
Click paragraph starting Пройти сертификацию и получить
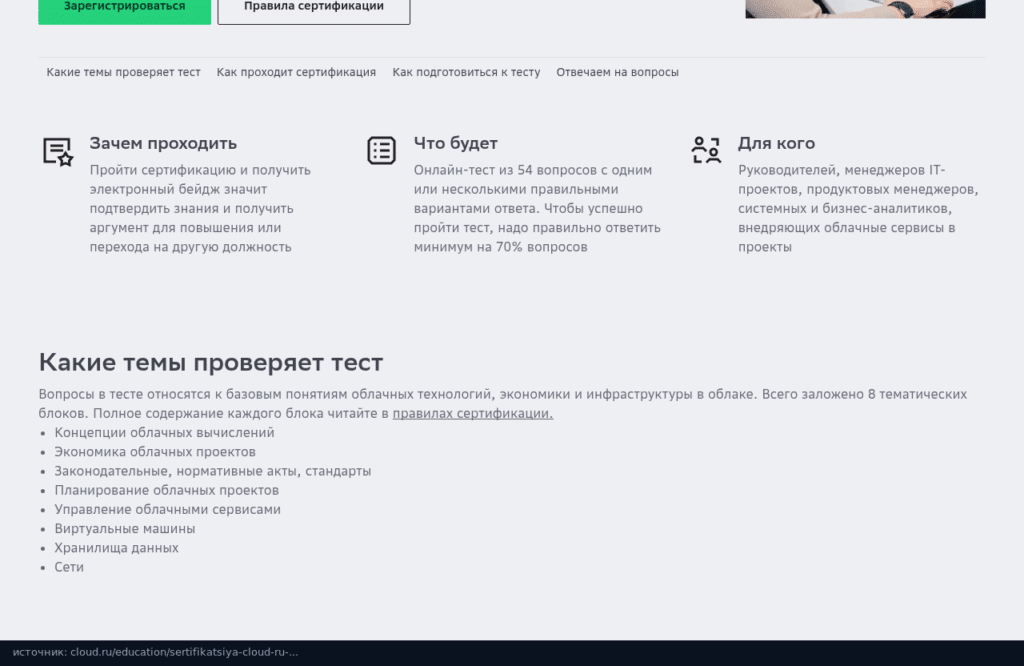click(x=200, y=208)
